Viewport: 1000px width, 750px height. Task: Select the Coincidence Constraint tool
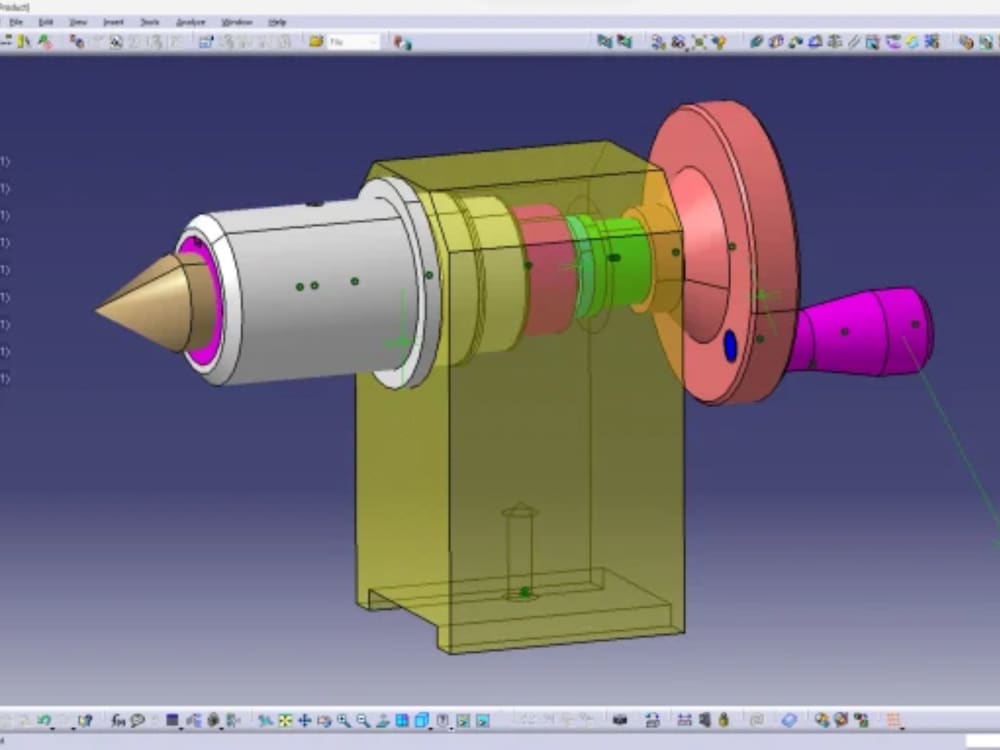tap(757, 40)
